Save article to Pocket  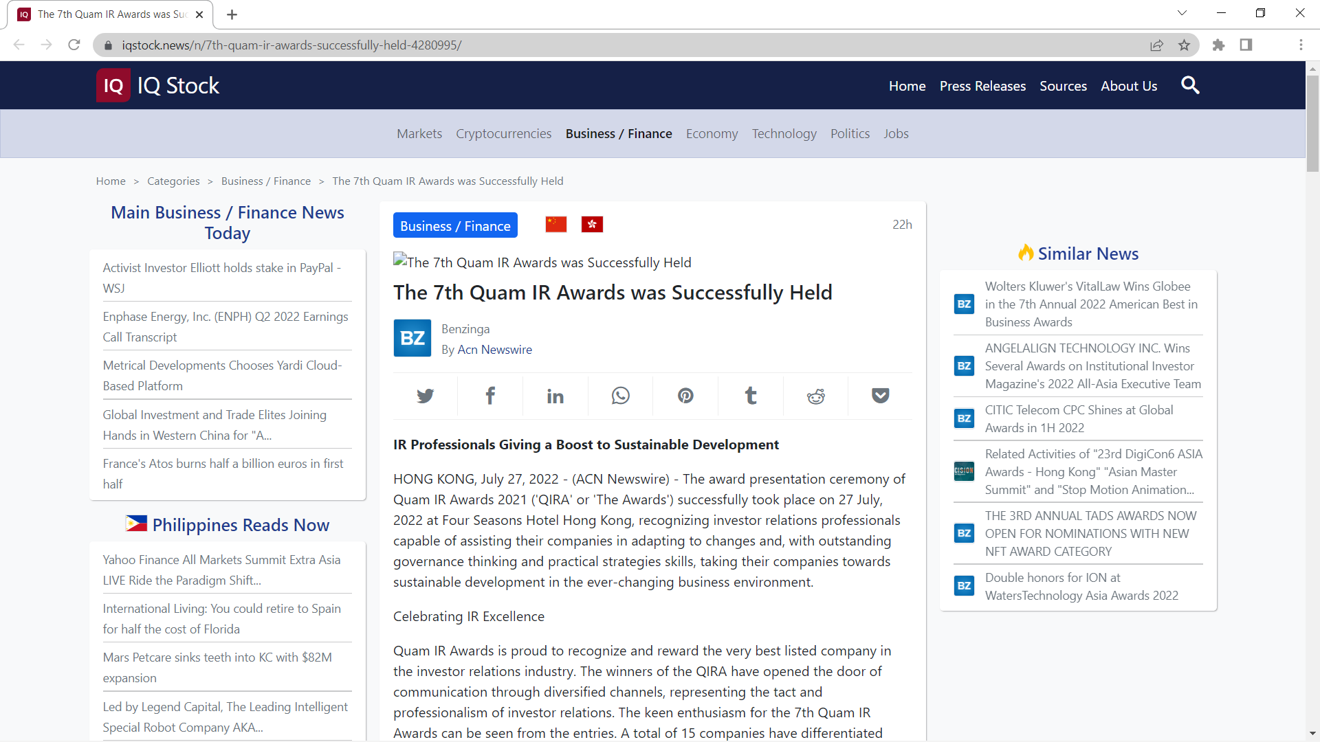(x=880, y=396)
